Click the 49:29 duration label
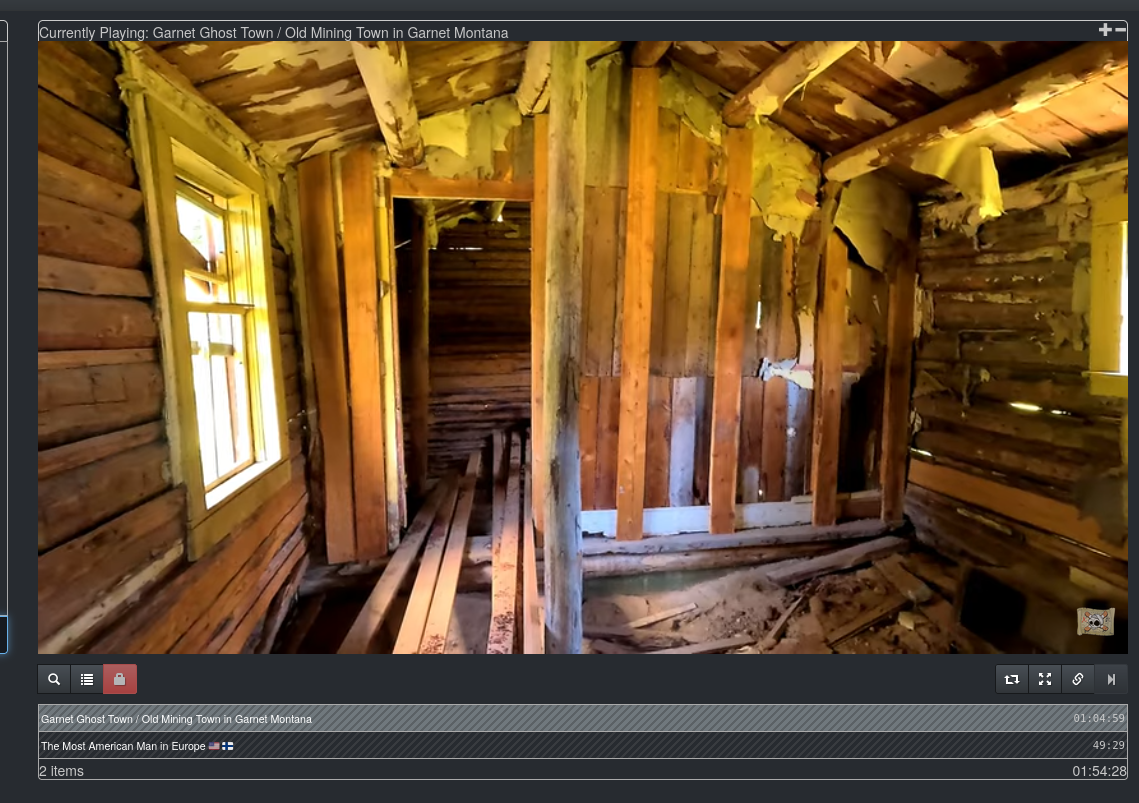The width and height of the screenshot is (1139, 803). [1108, 746]
